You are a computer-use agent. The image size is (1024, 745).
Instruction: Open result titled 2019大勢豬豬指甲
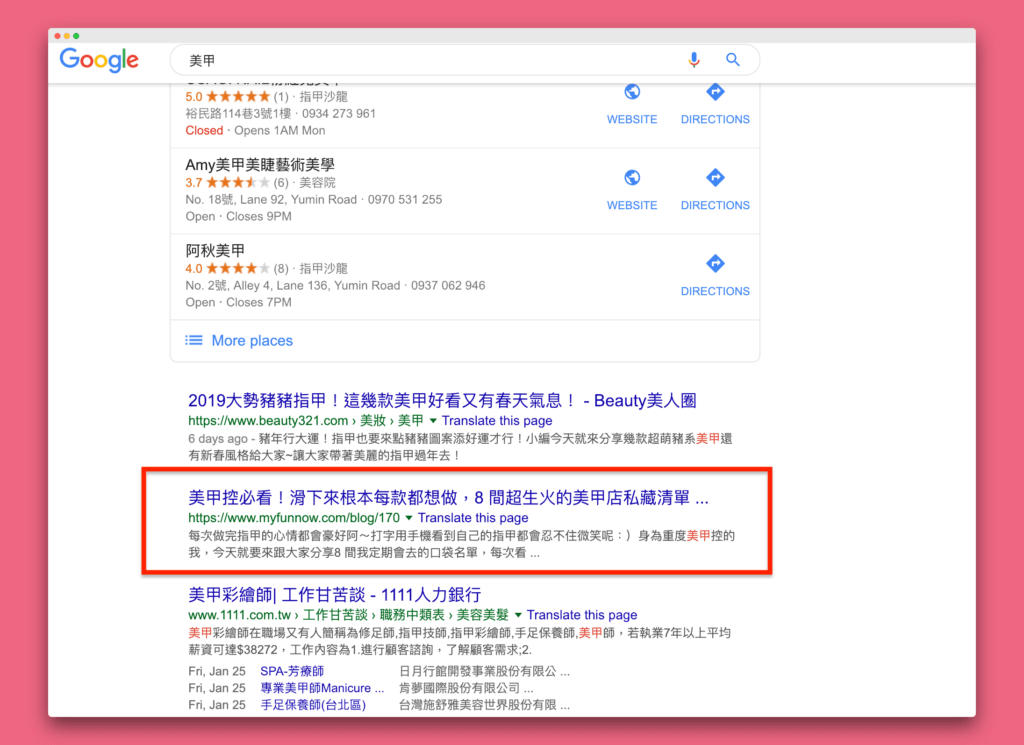tap(442, 400)
